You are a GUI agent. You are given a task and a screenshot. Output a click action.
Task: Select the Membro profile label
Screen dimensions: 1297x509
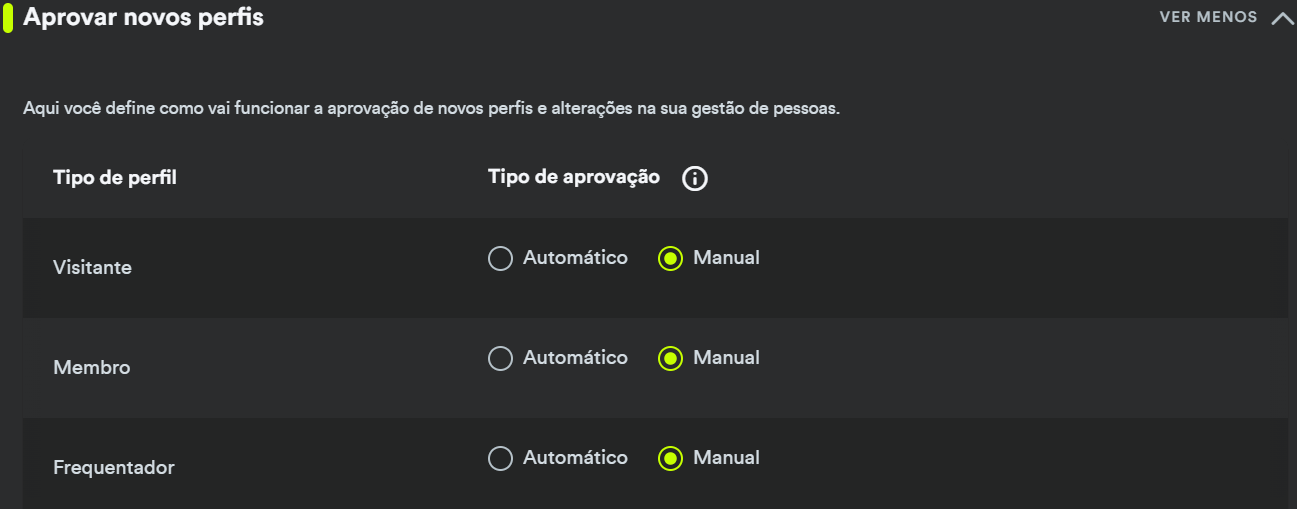(92, 368)
